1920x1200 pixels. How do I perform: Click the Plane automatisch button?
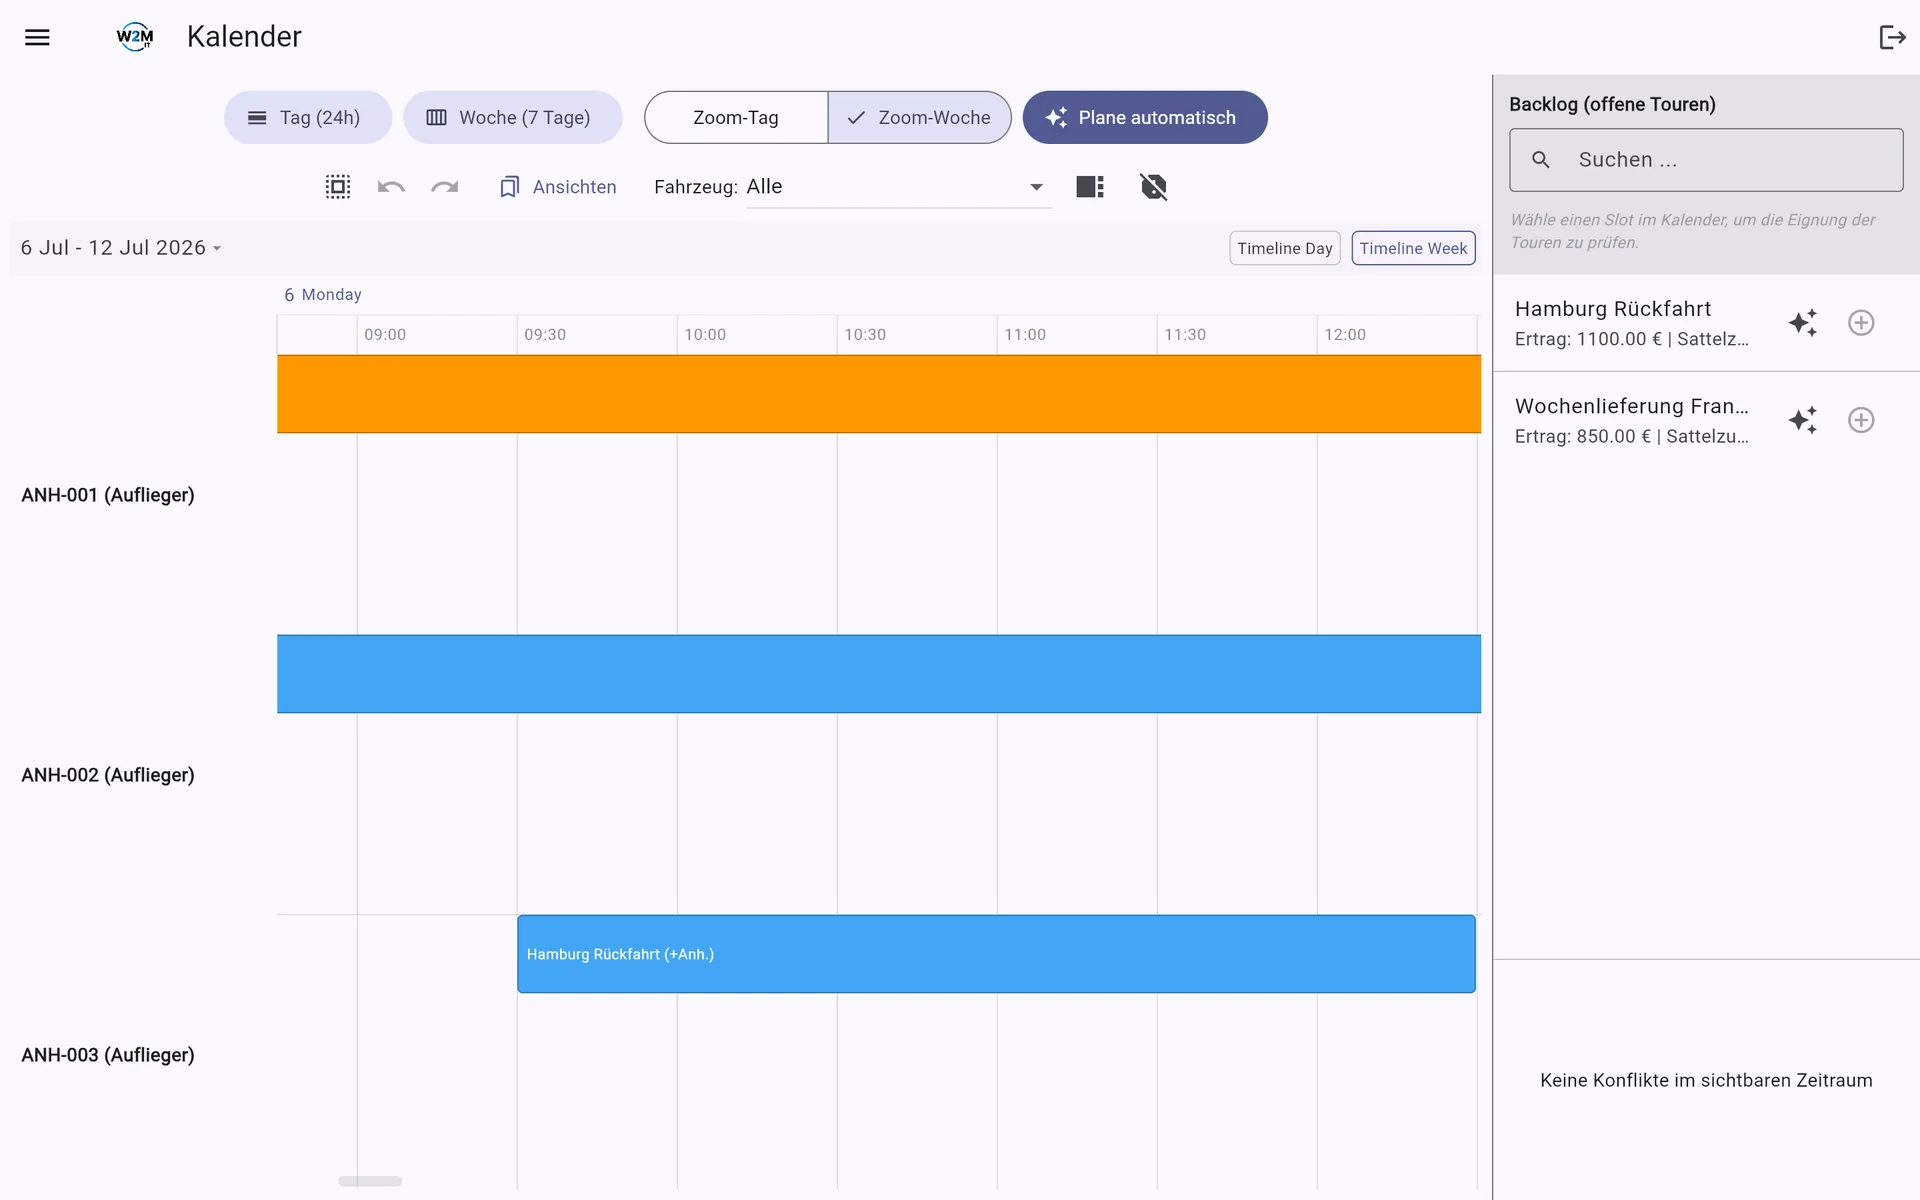pyautogui.click(x=1145, y=118)
